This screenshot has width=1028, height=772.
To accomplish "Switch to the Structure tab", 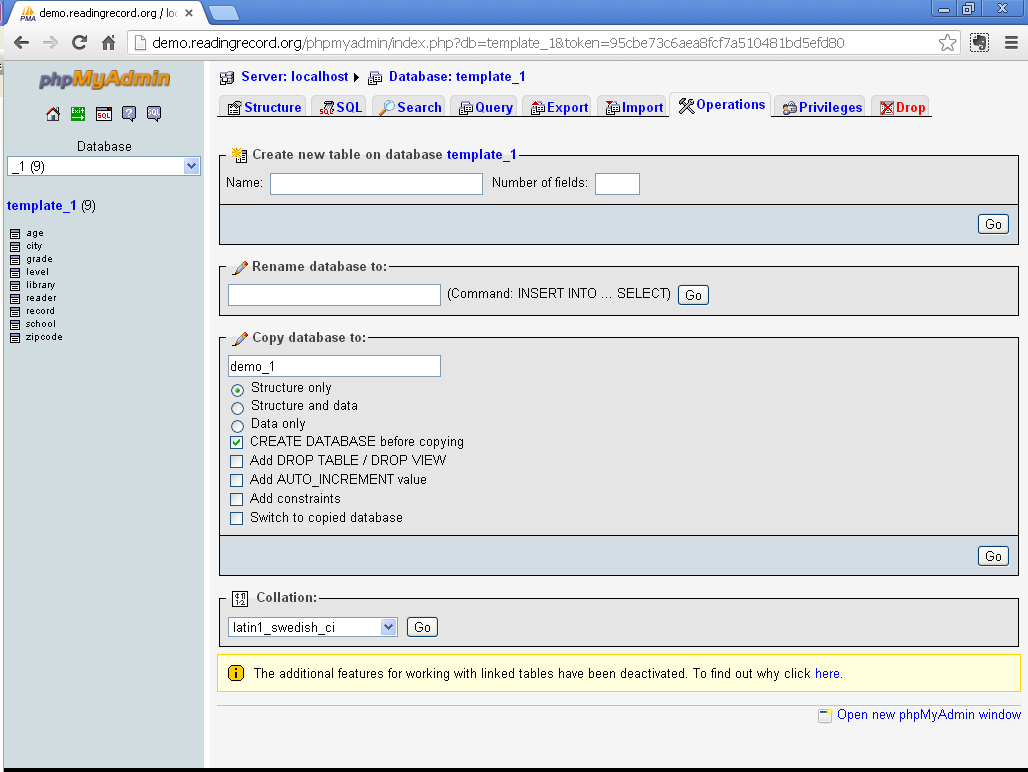I will pyautogui.click(x=264, y=107).
